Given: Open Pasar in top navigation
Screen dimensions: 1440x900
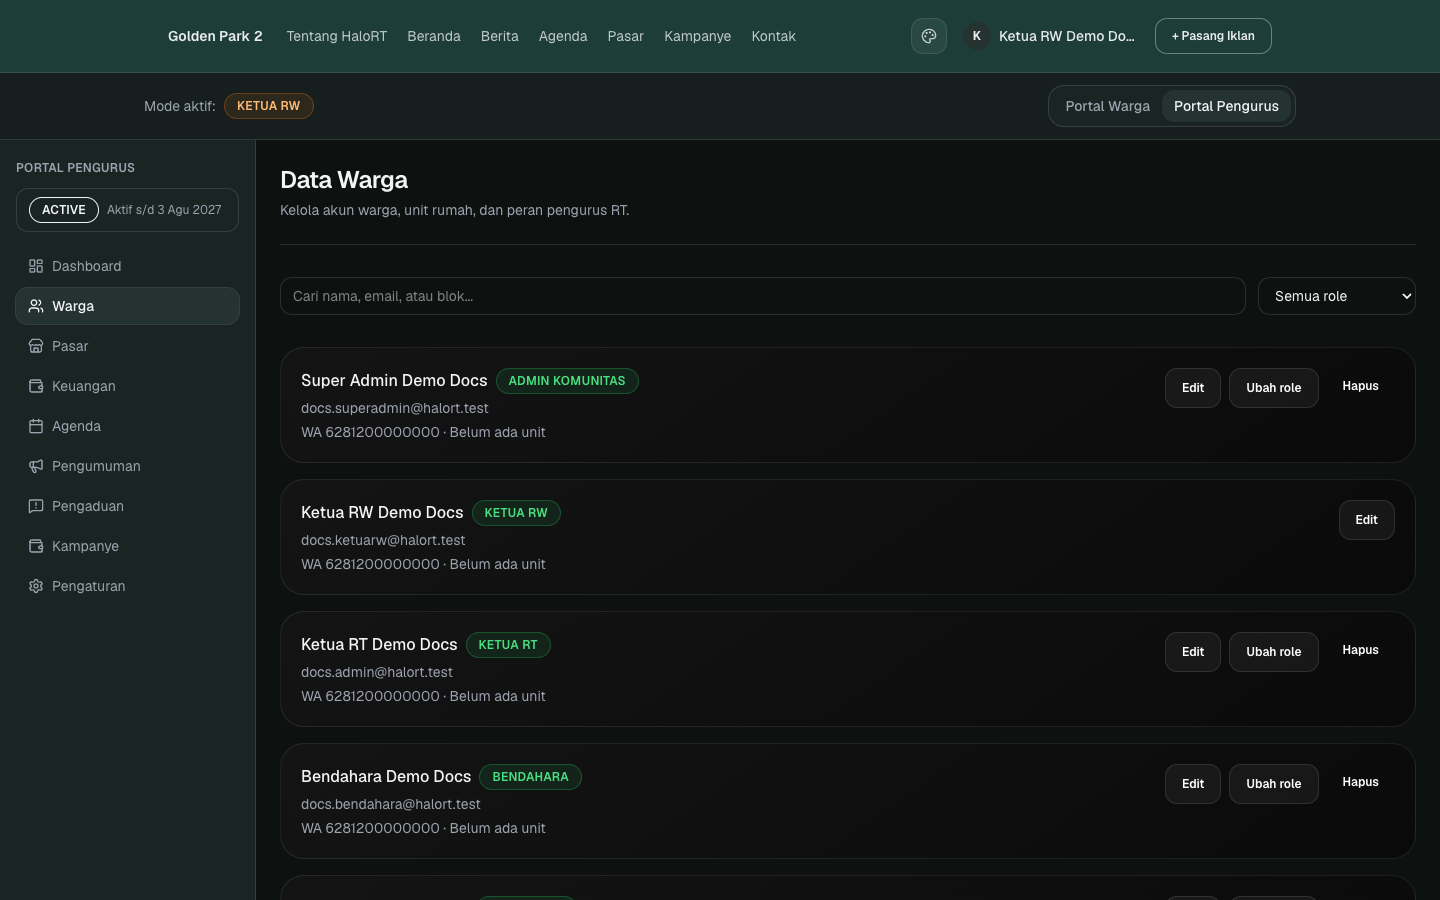Looking at the screenshot, I should coord(626,36).
